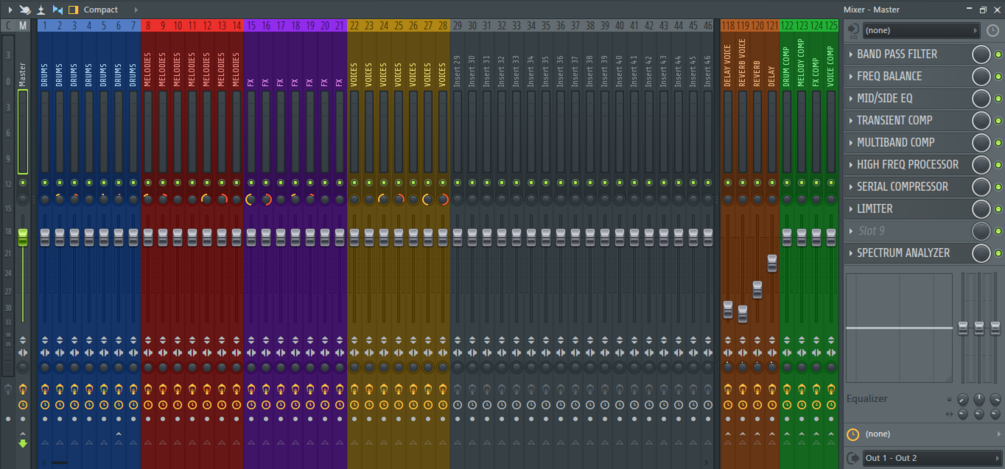Select track 125 VOICE COMP header
Screen dimensions: 1005x469
(831, 26)
